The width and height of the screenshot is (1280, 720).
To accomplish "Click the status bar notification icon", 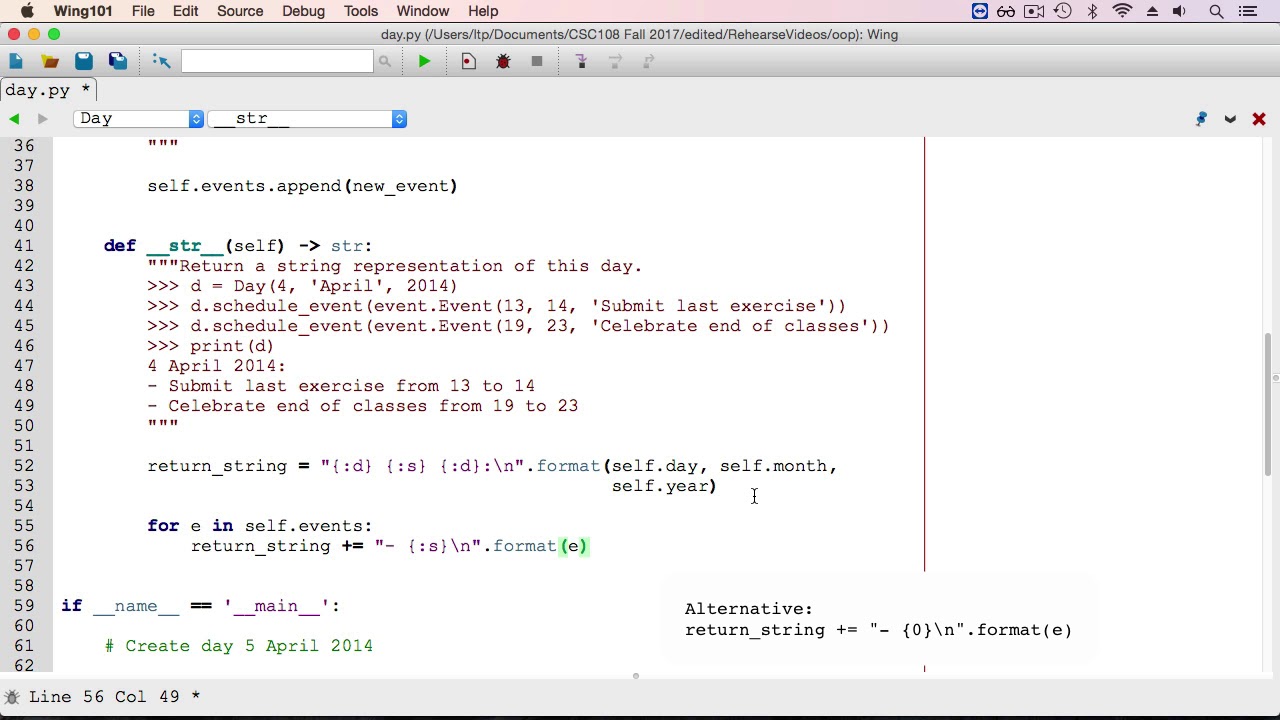I will (12, 696).
